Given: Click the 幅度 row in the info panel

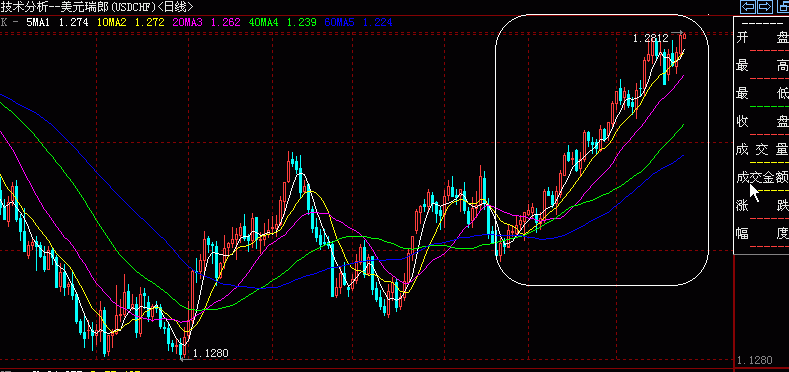Looking at the screenshot, I should 762,234.
